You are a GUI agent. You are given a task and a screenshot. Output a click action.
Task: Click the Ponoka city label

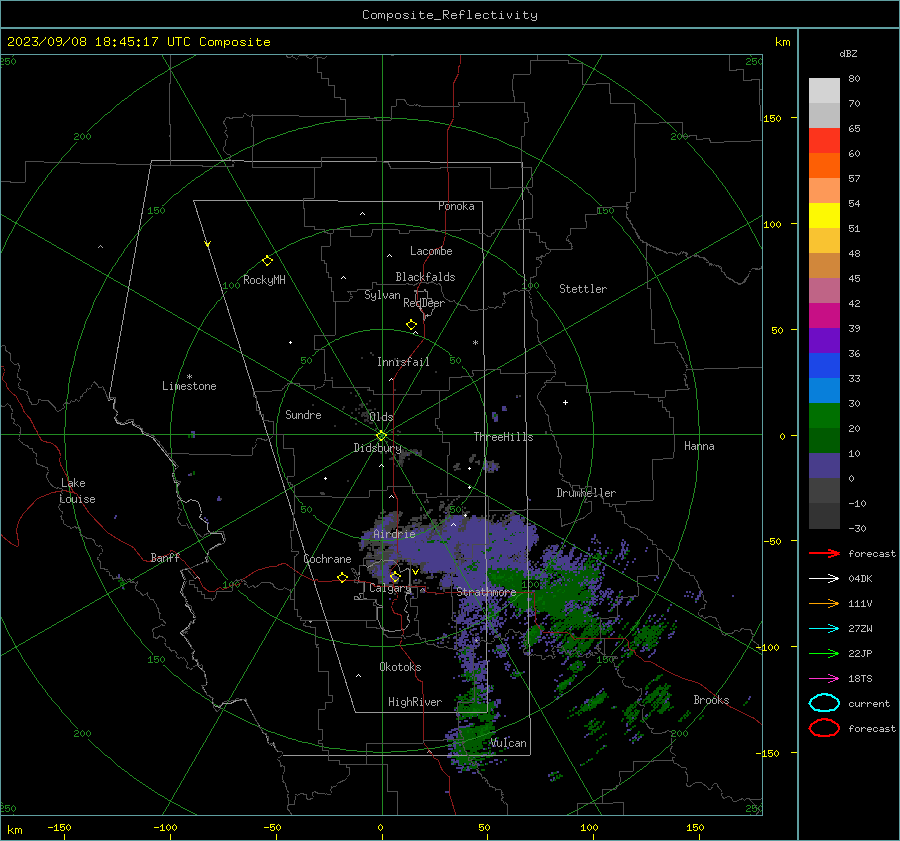click(456, 206)
